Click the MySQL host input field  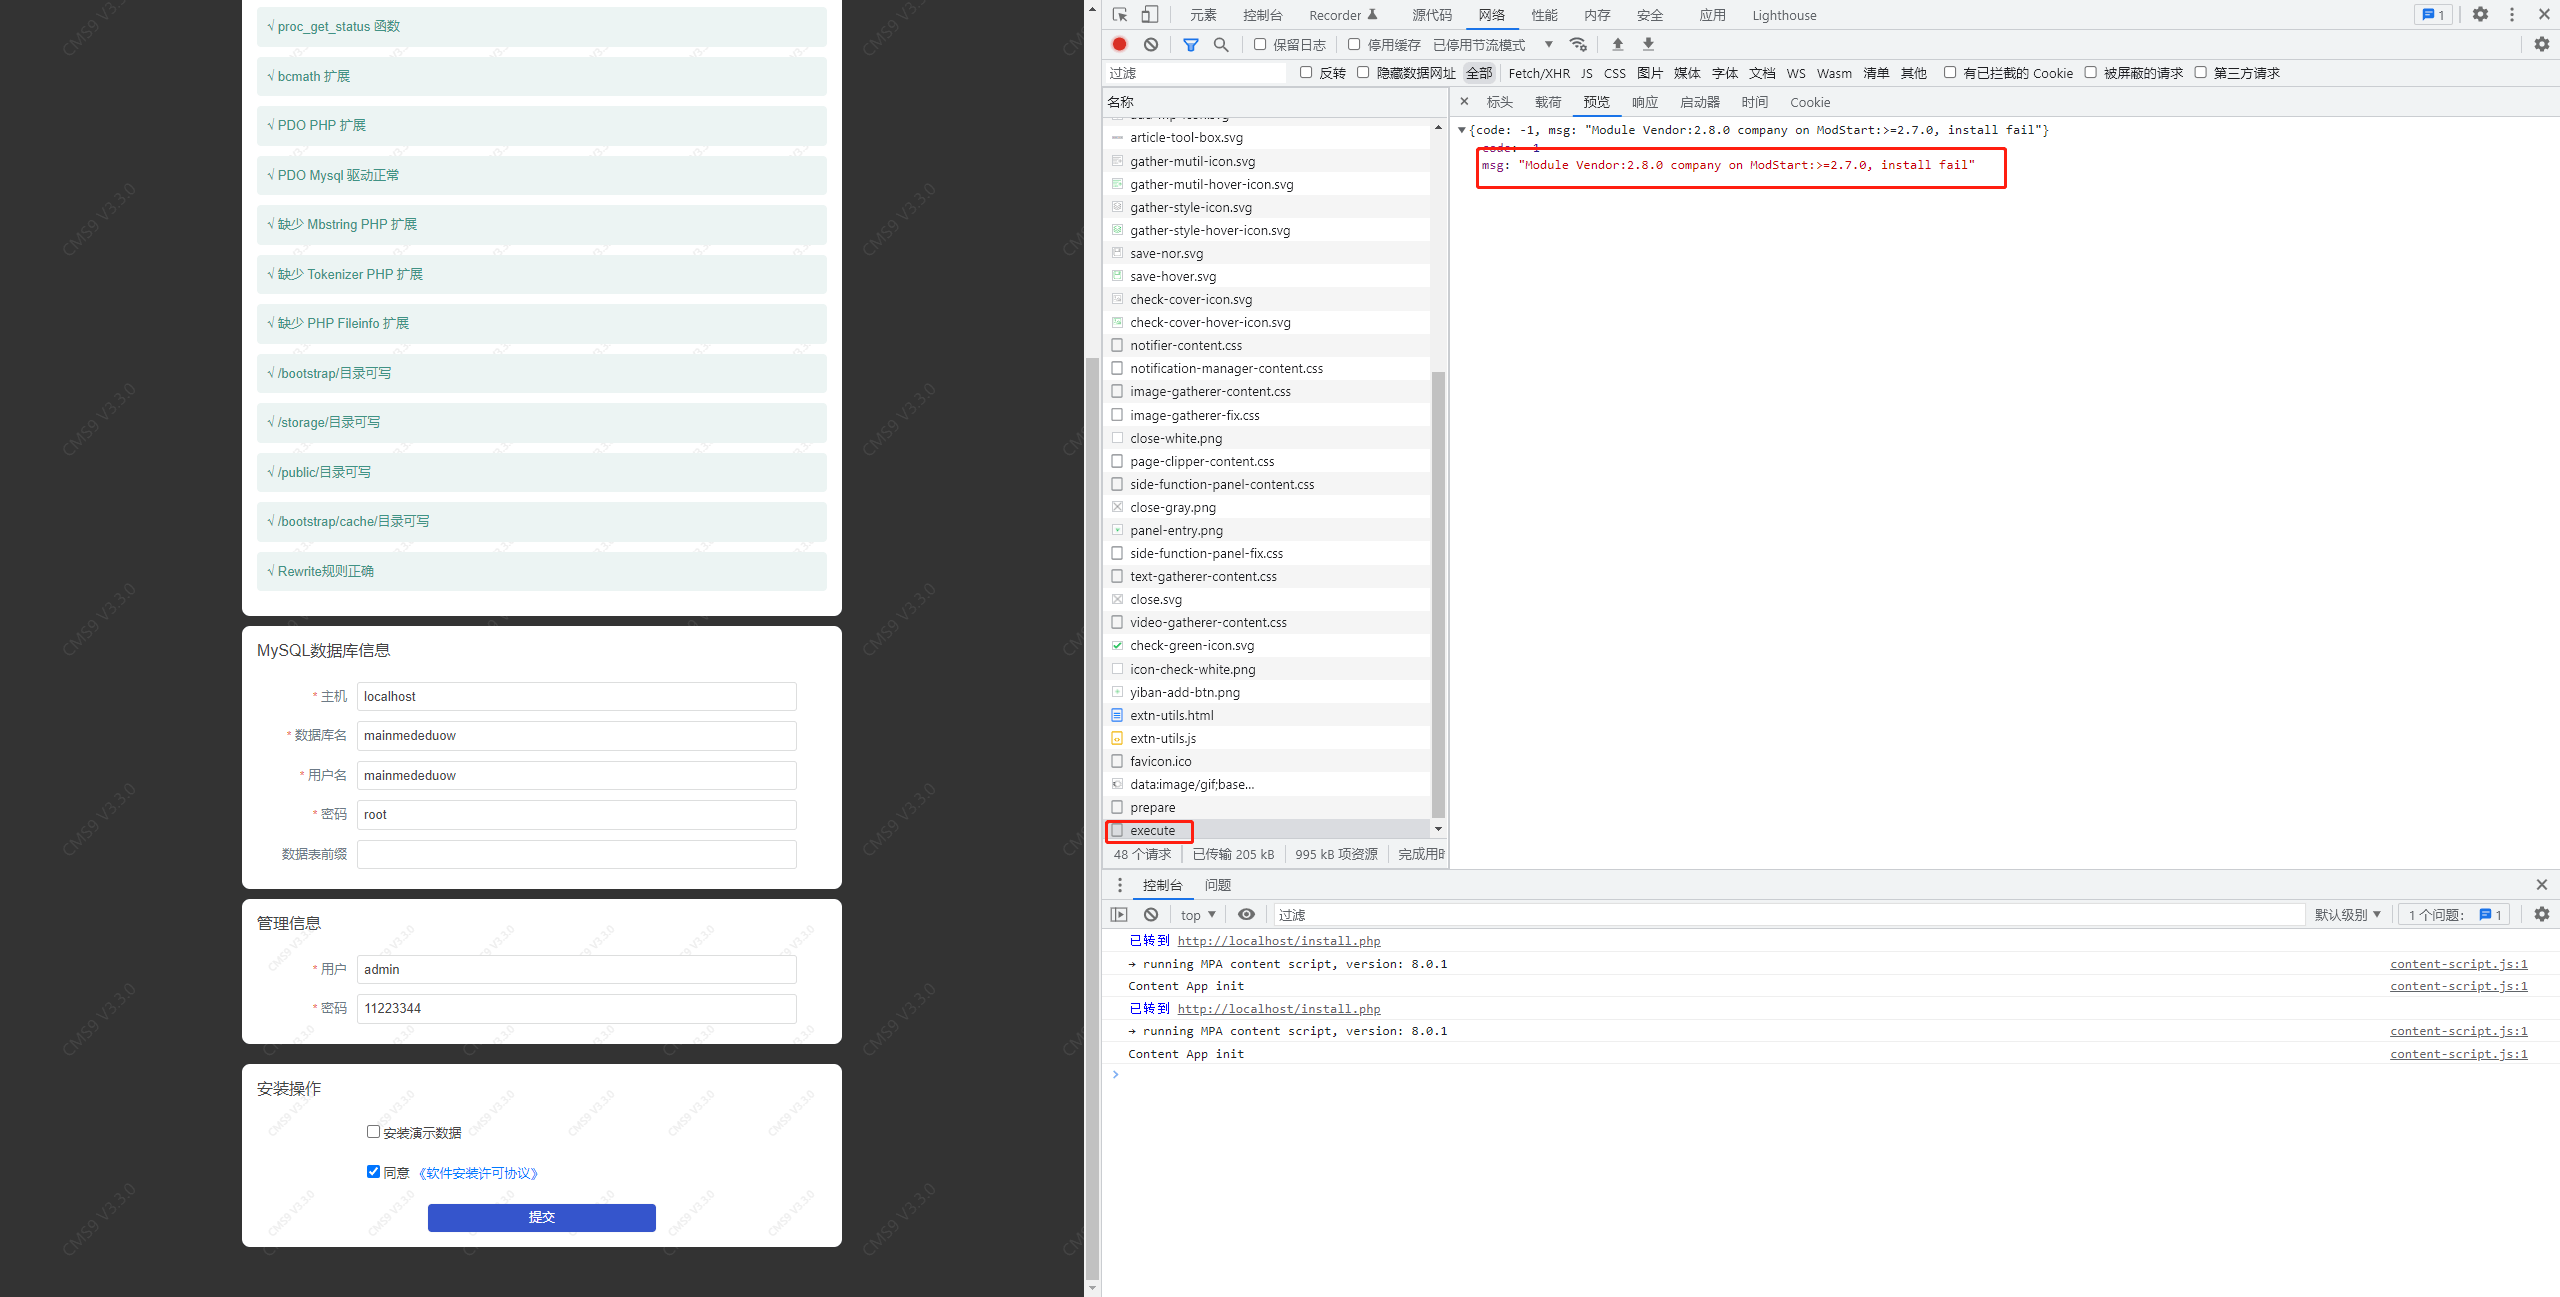pyautogui.click(x=577, y=696)
